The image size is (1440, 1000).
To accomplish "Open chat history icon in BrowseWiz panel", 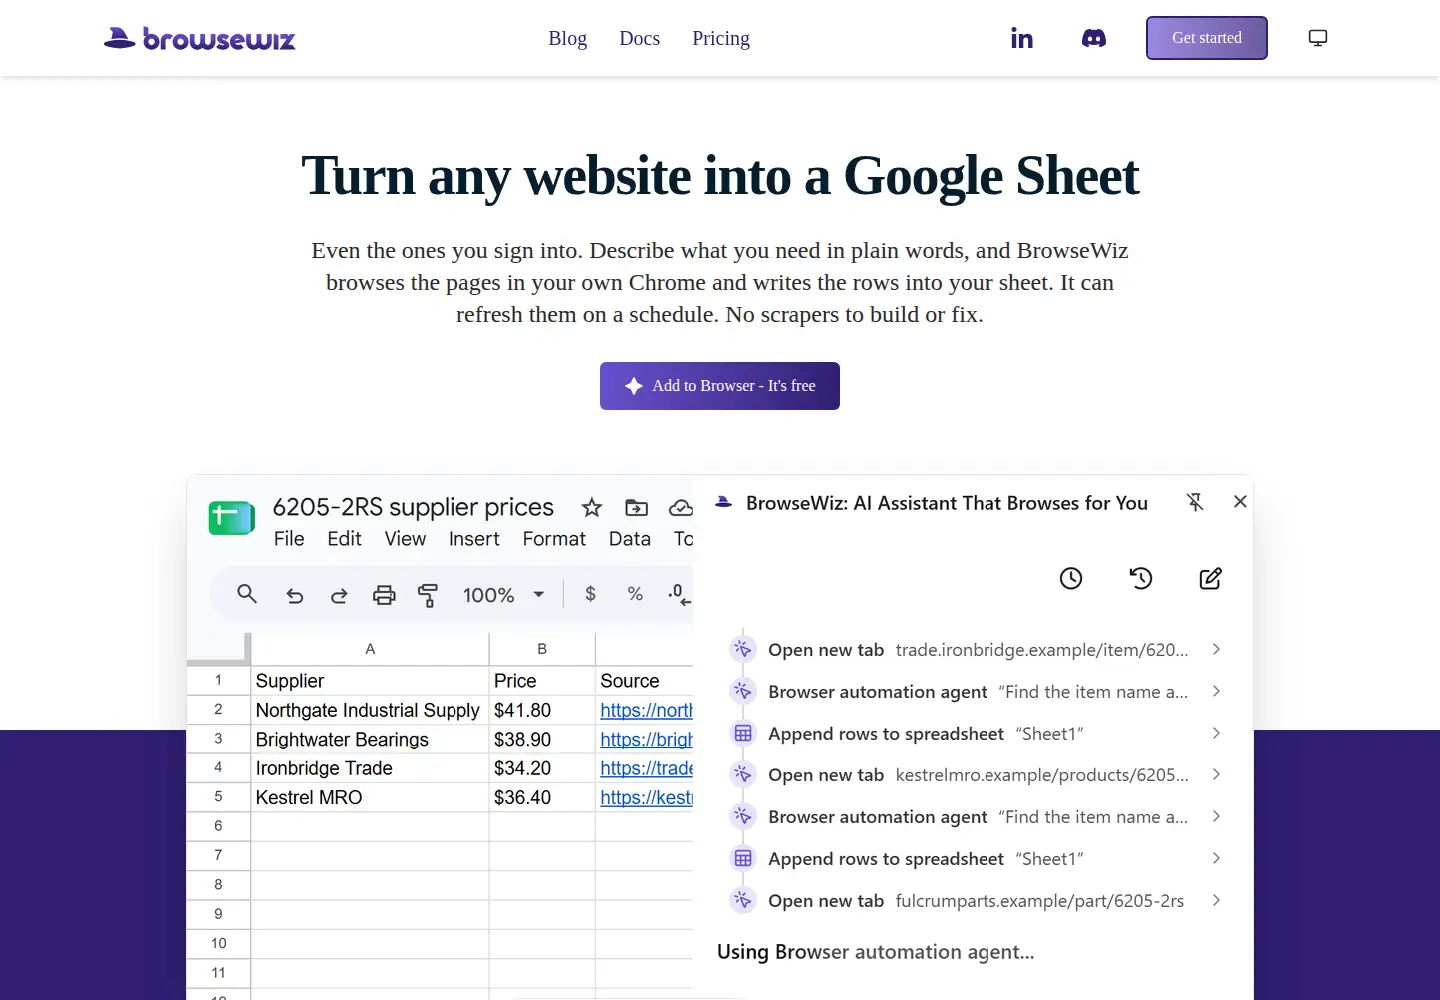I will click(1141, 578).
